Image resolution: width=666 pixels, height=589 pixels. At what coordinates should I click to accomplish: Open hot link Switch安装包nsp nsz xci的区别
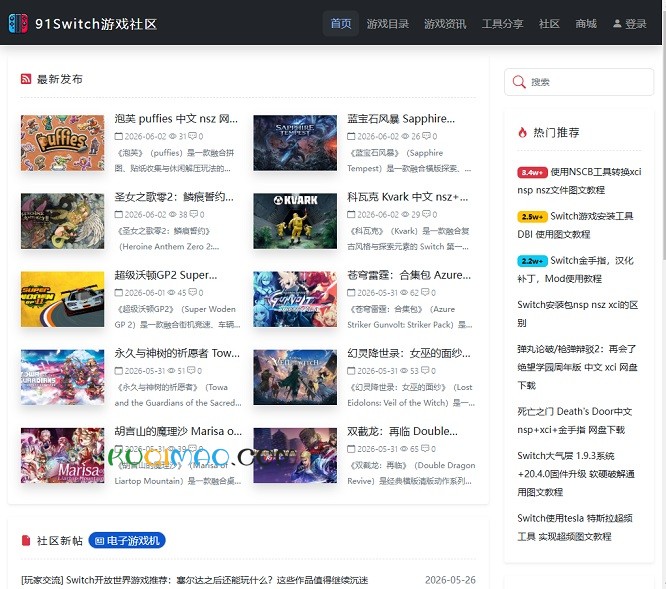578,313
